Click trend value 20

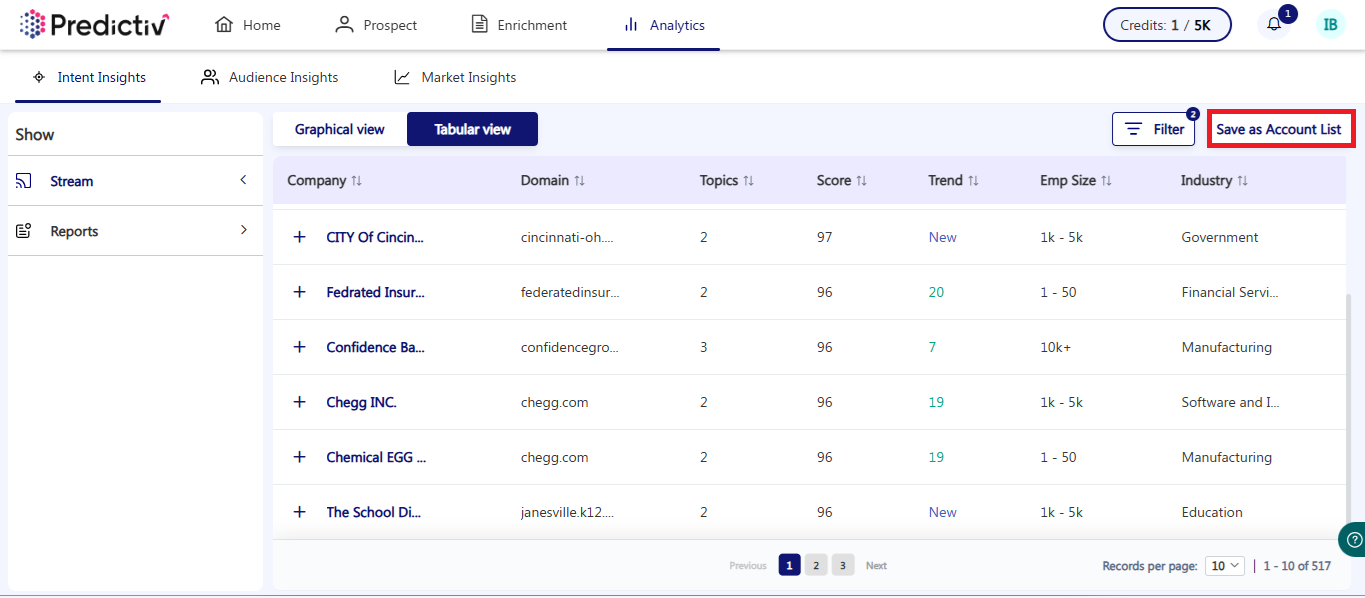(936, 292)
